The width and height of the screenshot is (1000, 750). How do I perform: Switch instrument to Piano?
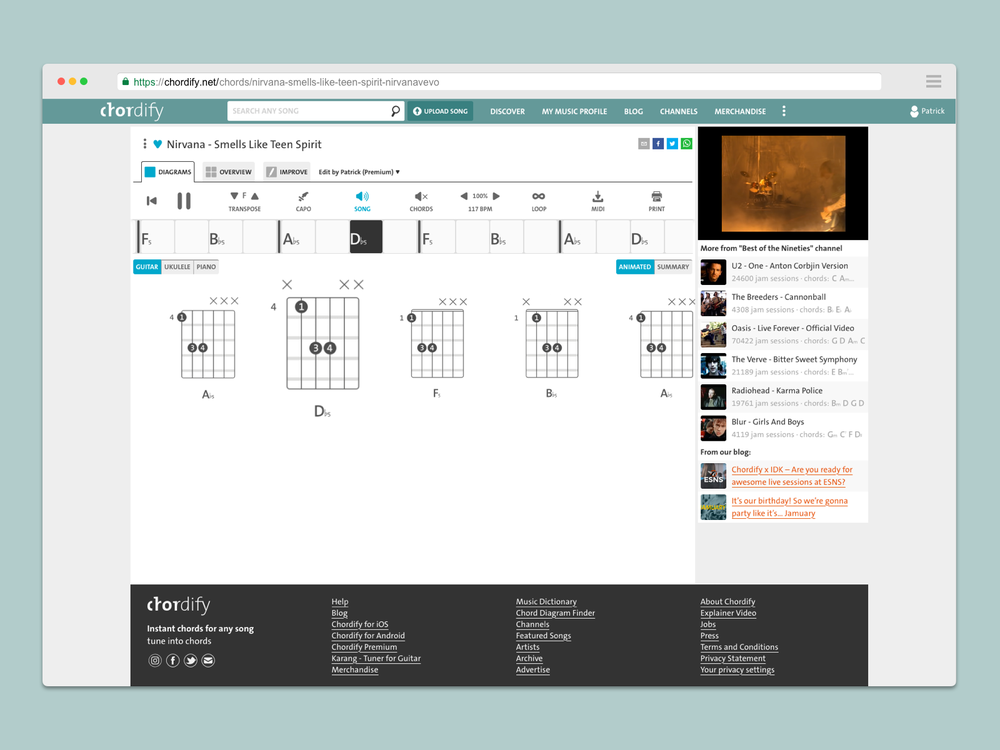206,267
